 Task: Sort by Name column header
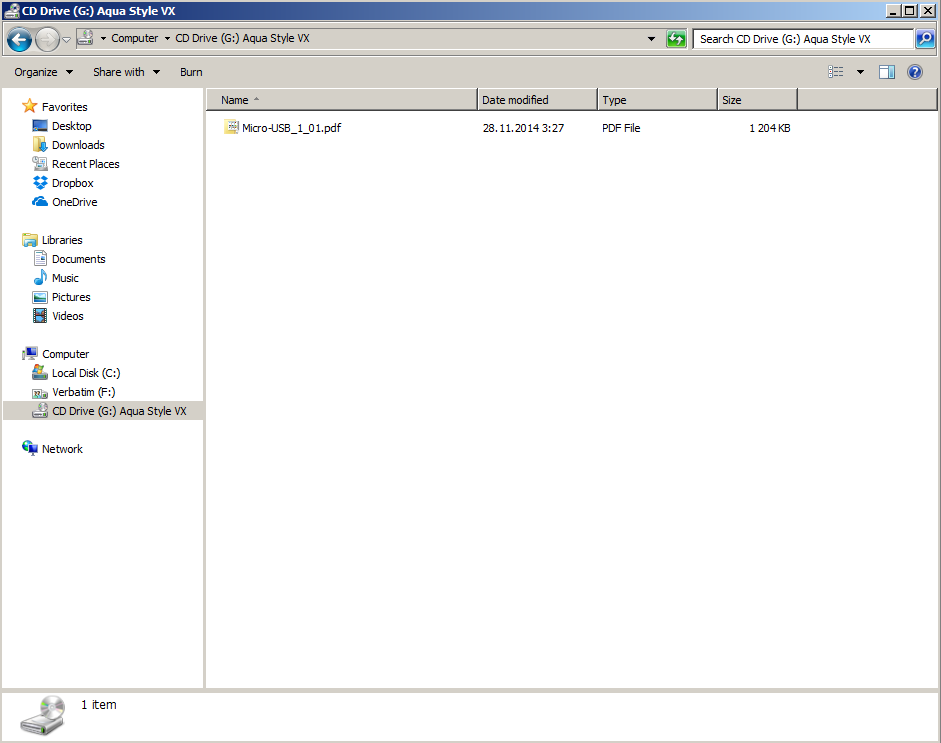tap(342, 100)
